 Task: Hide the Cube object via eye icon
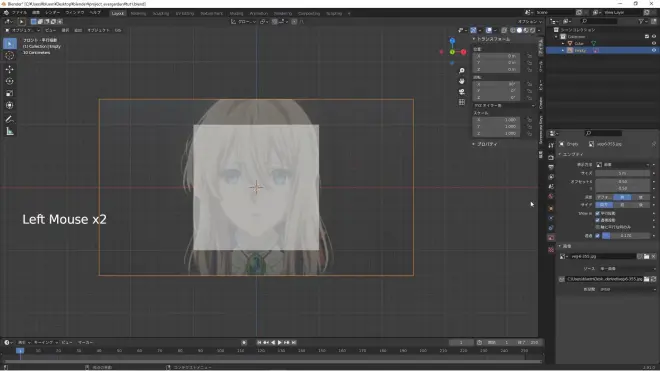[654, 43]
